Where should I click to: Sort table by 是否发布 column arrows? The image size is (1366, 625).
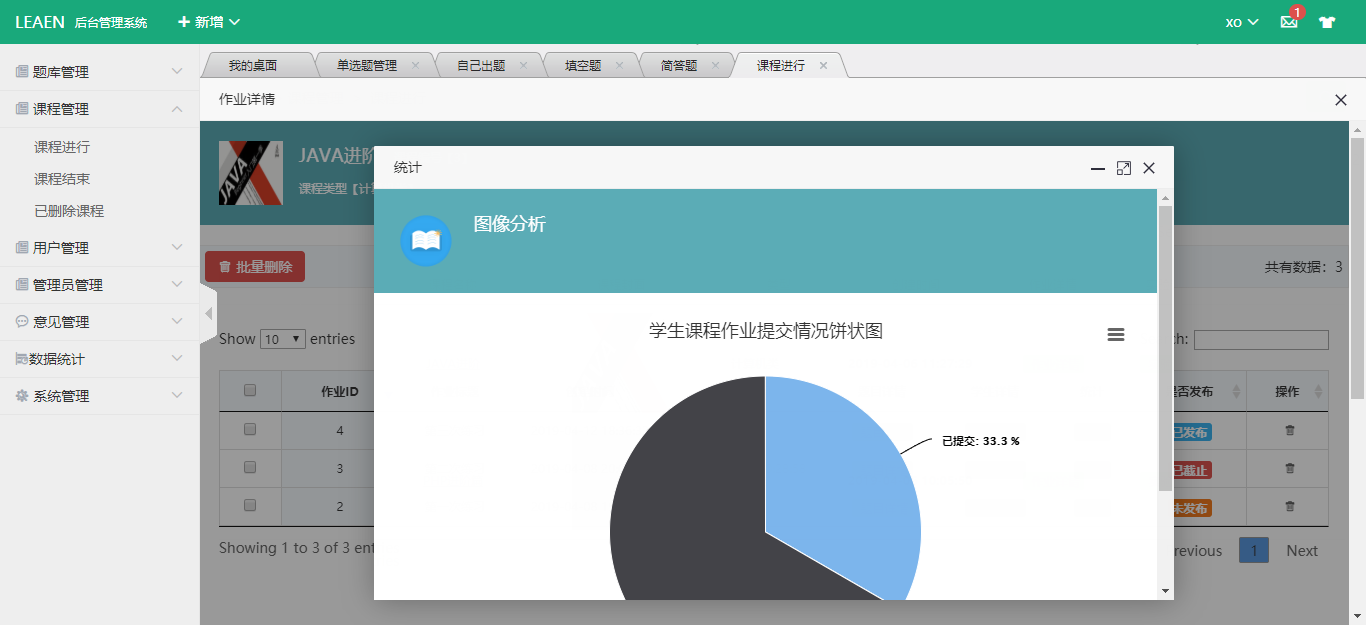pos(1236,391)
